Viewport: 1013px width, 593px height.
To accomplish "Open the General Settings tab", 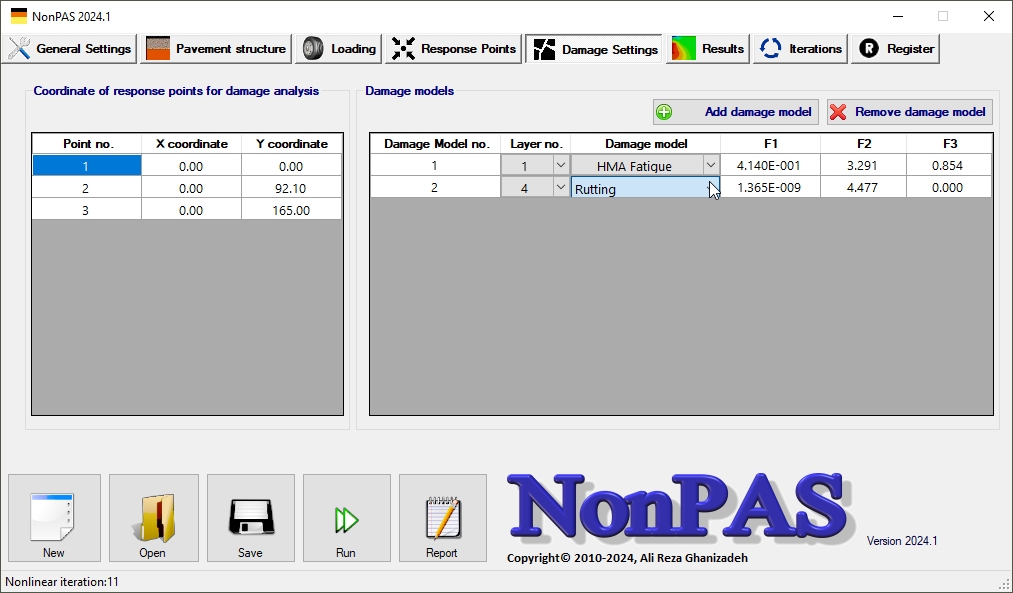I will pyautogui.click(x=71, y=49).
